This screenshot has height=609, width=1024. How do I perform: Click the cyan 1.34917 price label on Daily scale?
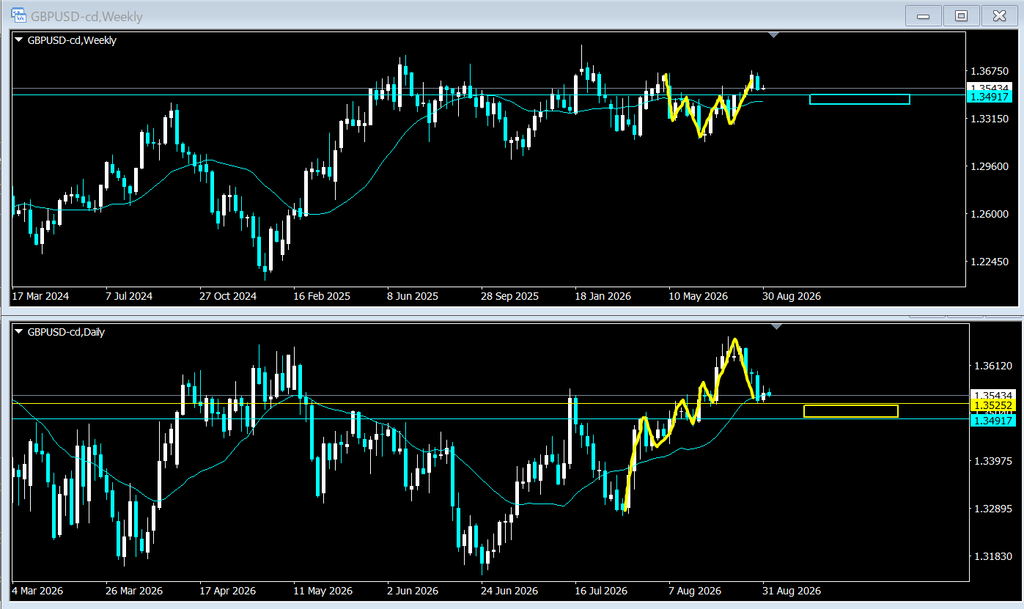point(992,421)
